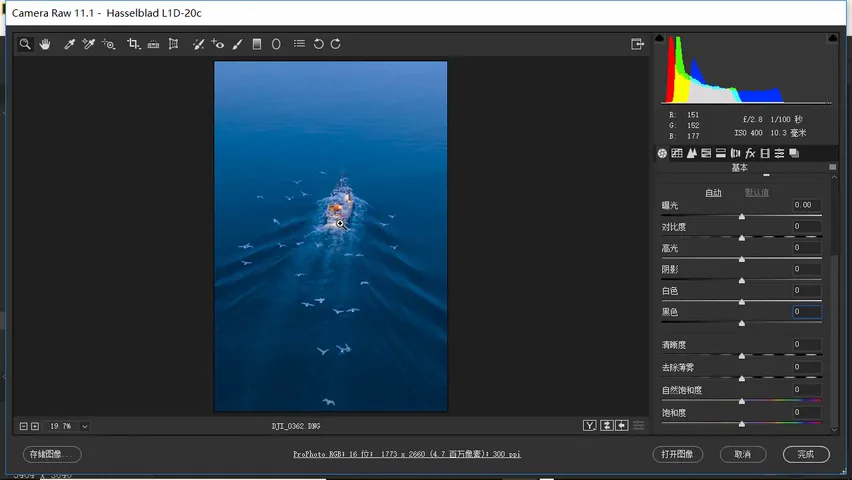
Task: Swap before and after settings
Action: tap(607, 426)
